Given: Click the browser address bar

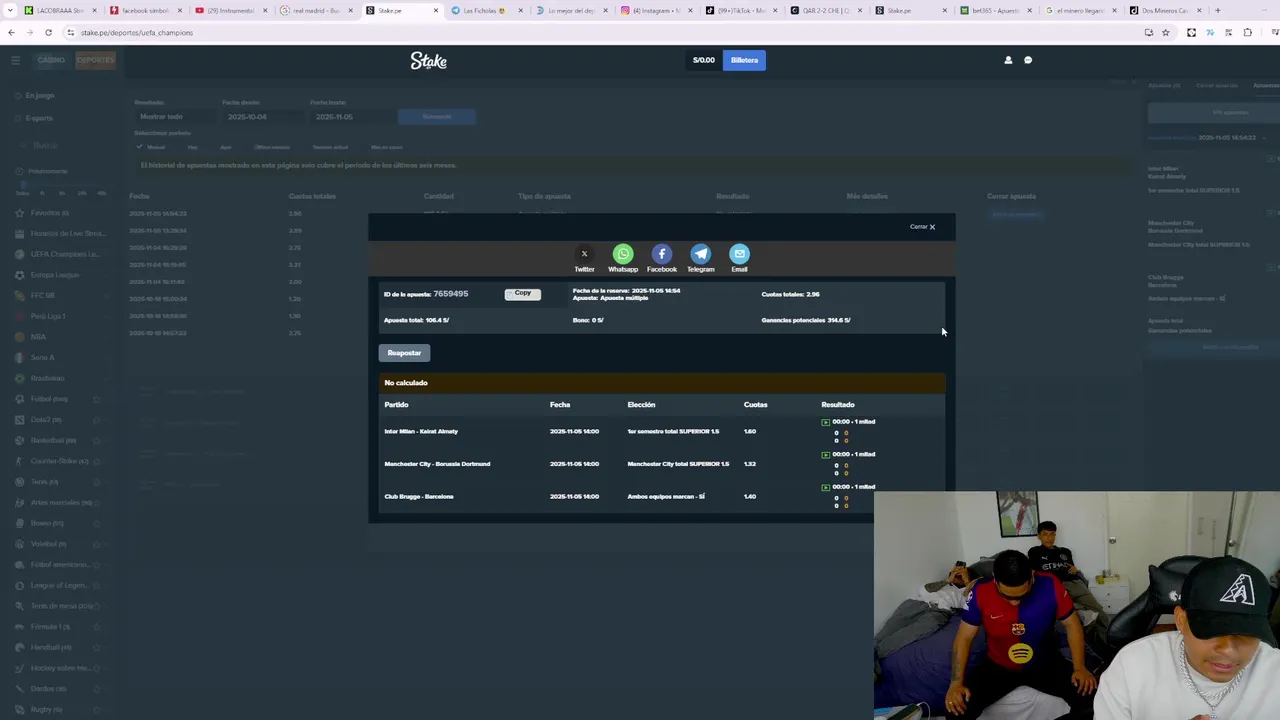Looking at the screenshot, I should (x=600, y=32).
